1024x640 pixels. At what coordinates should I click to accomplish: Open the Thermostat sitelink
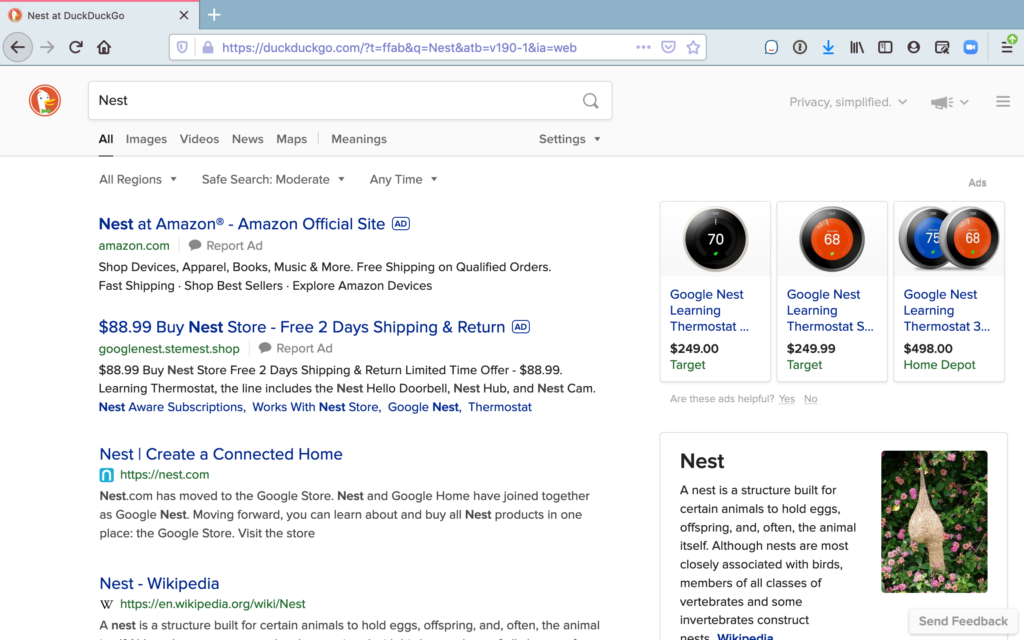click(x=500, y=407)
